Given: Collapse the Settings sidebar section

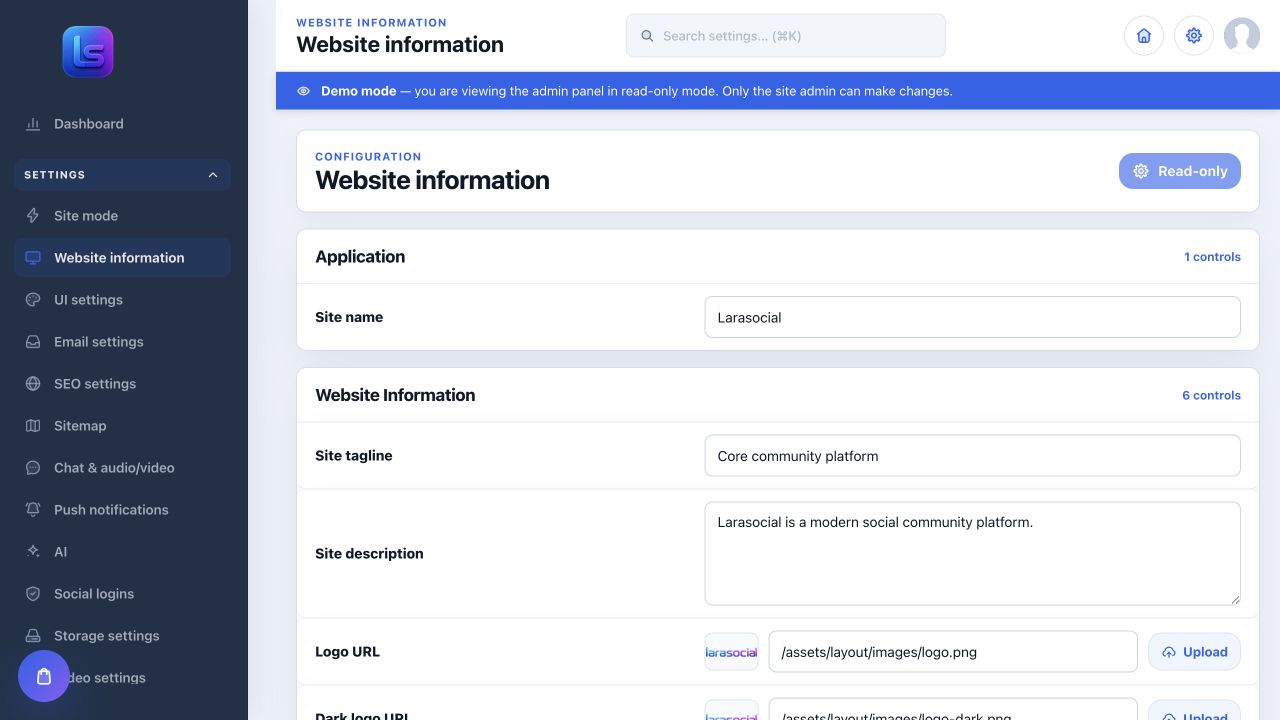Looking at the screenshot, I should pyautogui.click(x=122, y=175).
